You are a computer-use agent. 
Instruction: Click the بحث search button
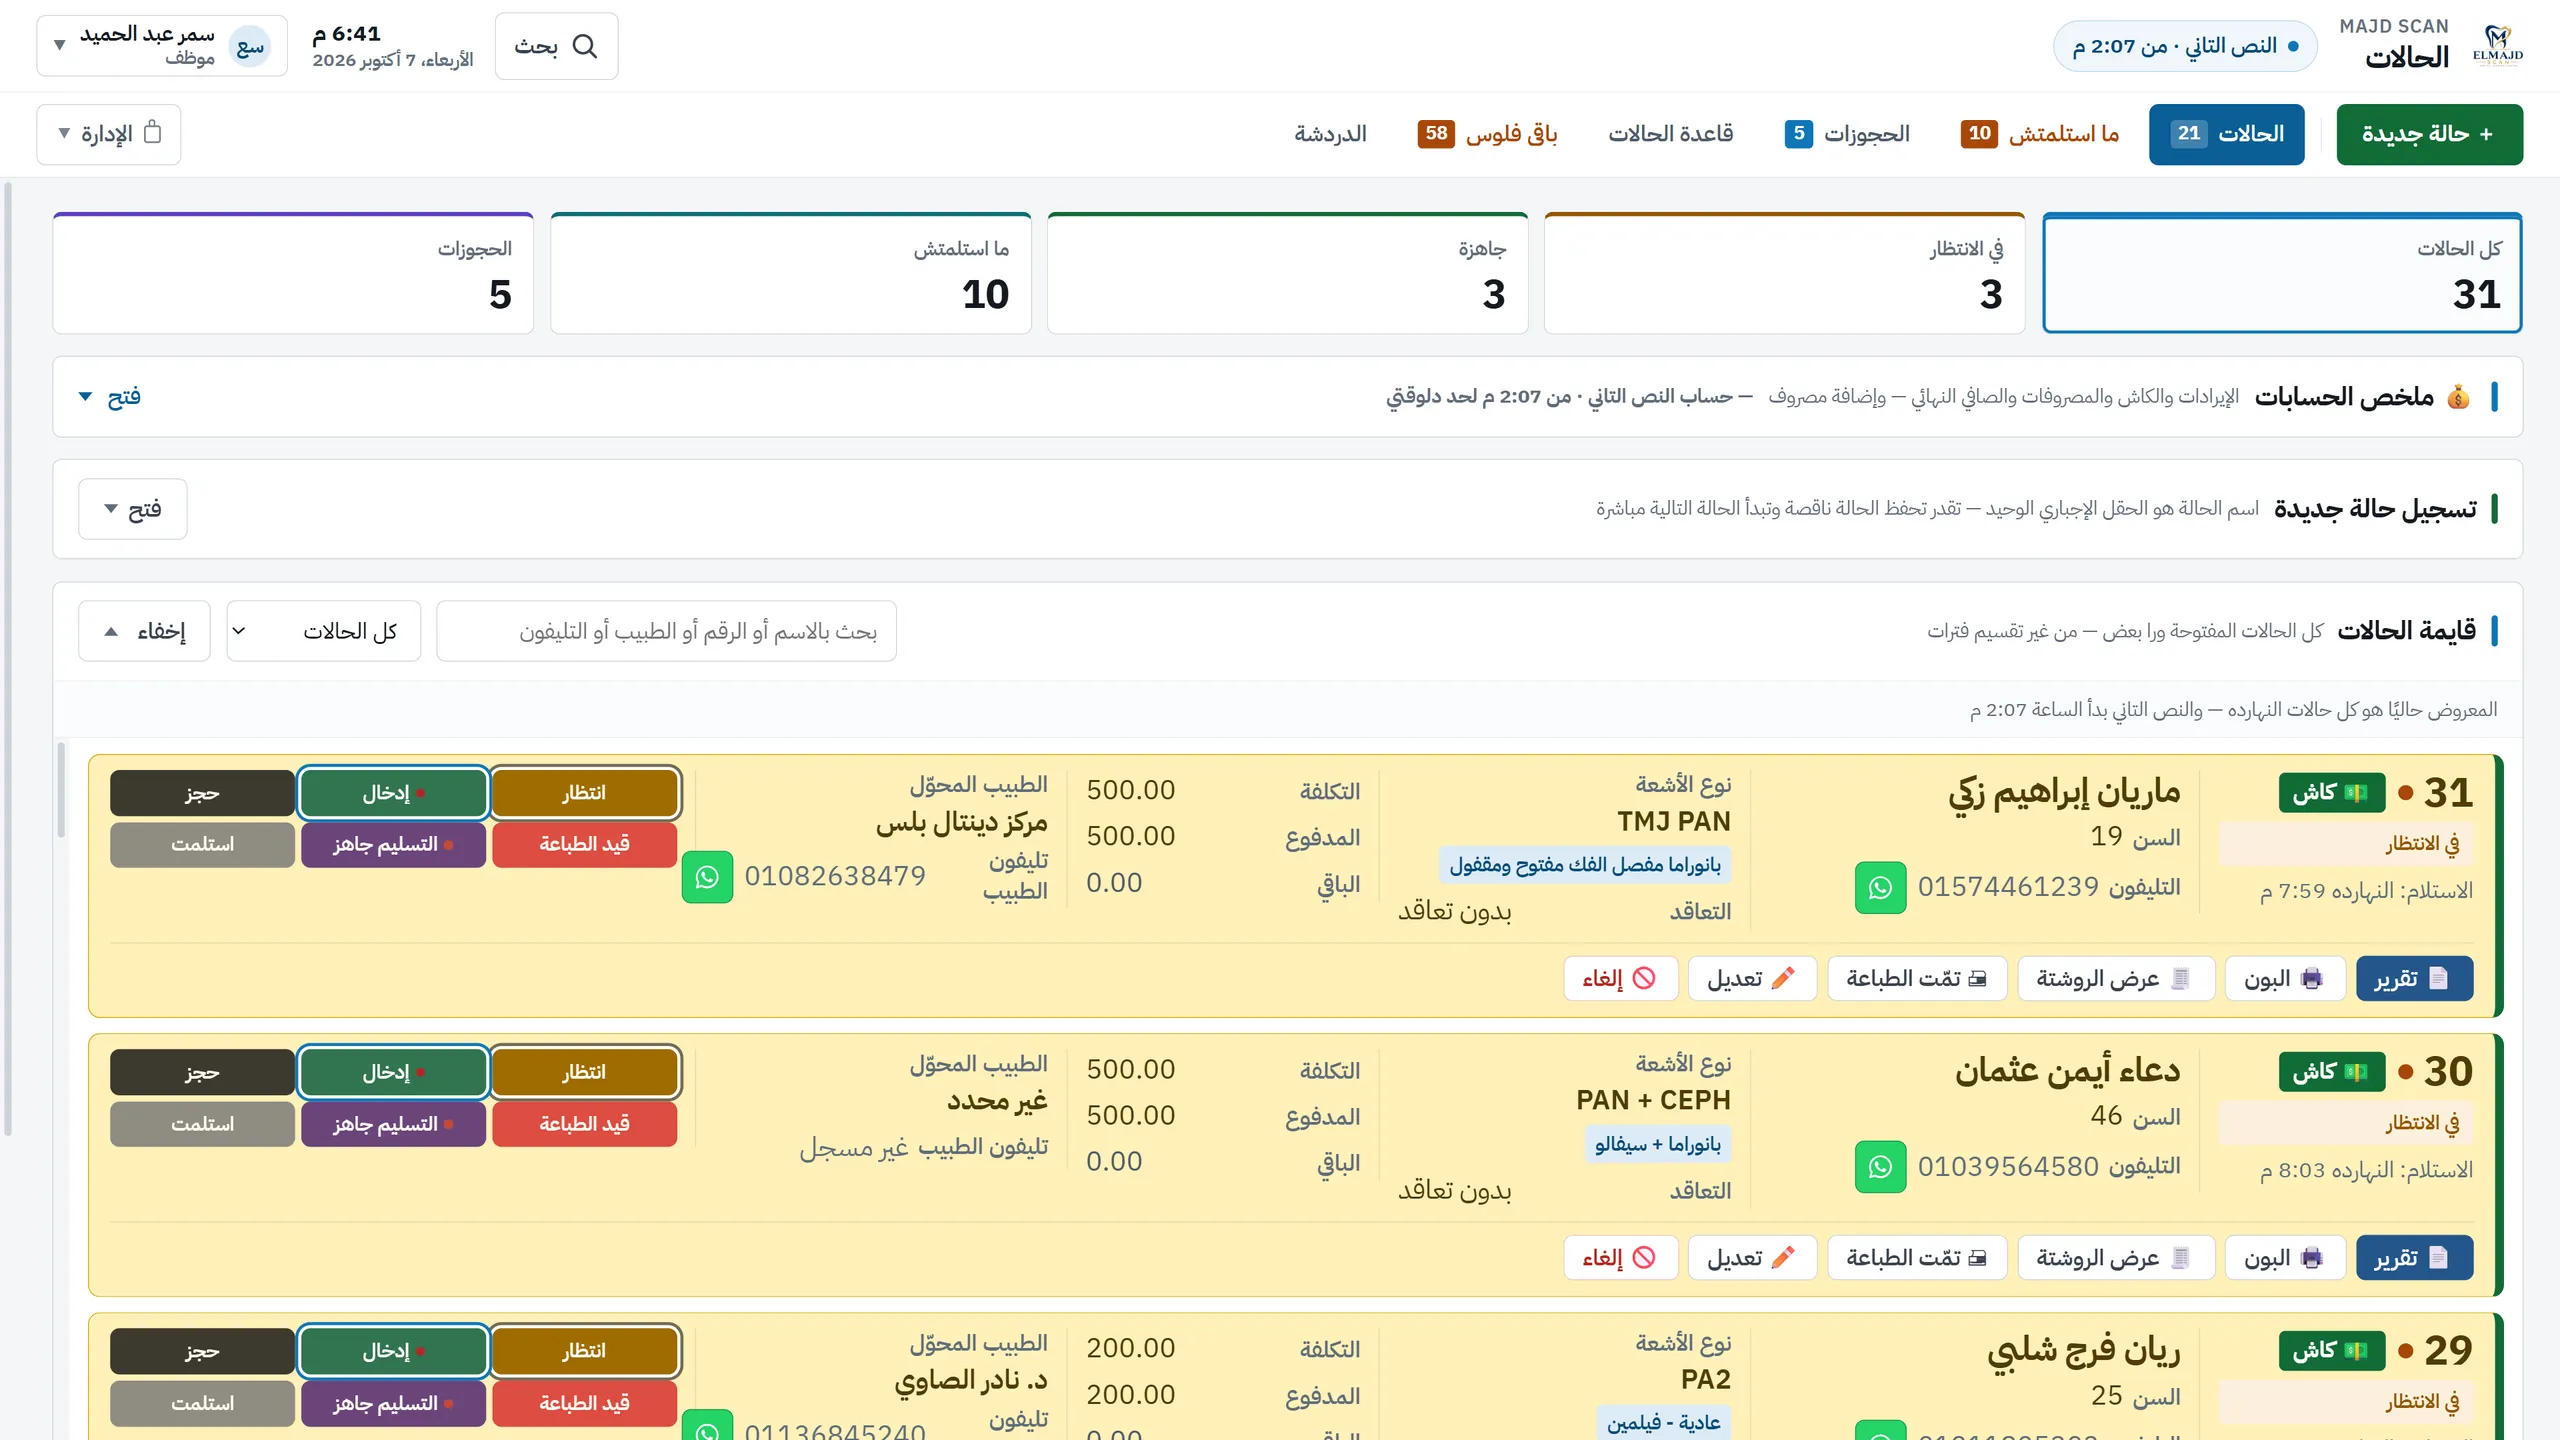point(556,46)
